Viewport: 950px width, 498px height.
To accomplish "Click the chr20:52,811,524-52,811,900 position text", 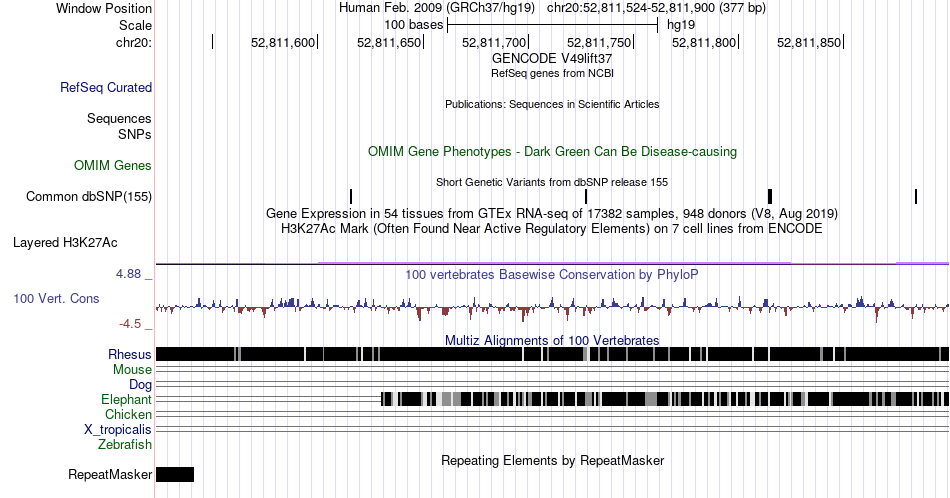I will pyautogui.click(x=657, y=8).
